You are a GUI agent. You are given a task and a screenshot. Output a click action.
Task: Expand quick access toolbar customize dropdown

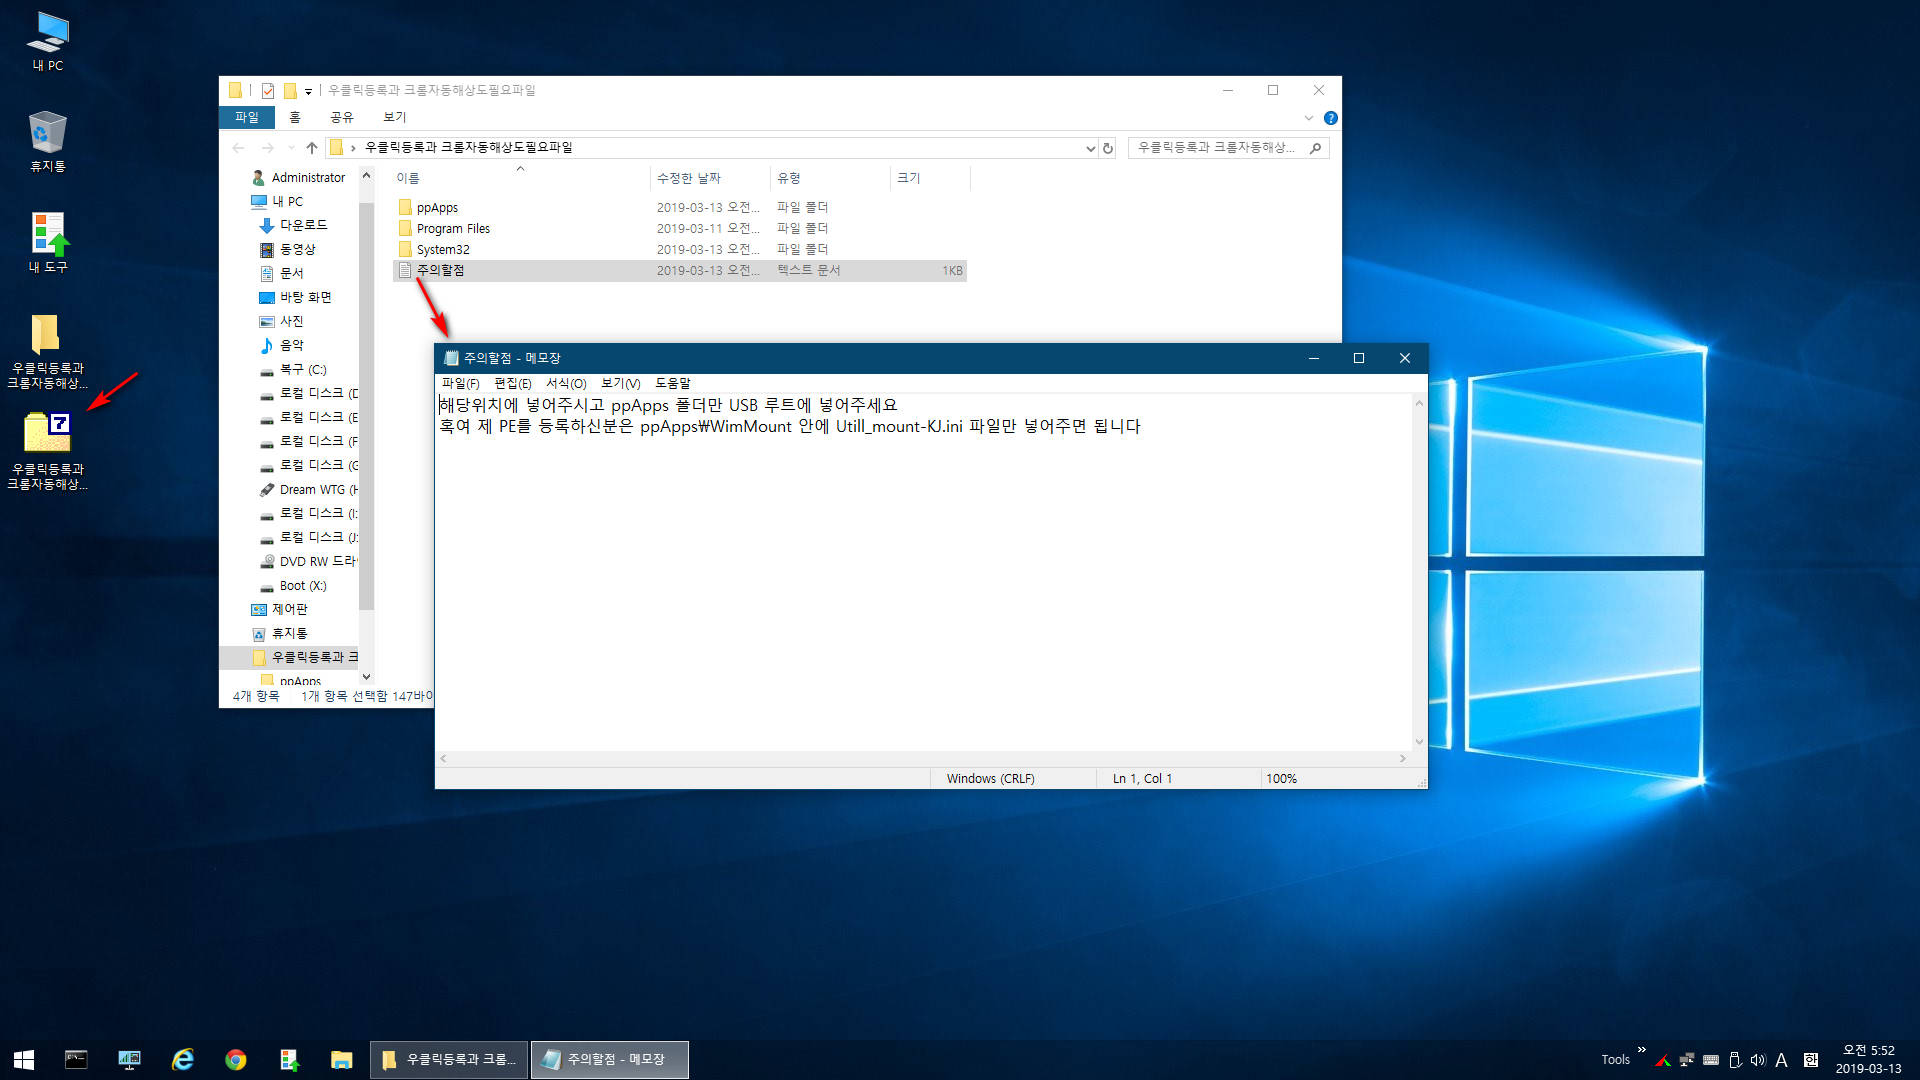click(x=308, y=92)
